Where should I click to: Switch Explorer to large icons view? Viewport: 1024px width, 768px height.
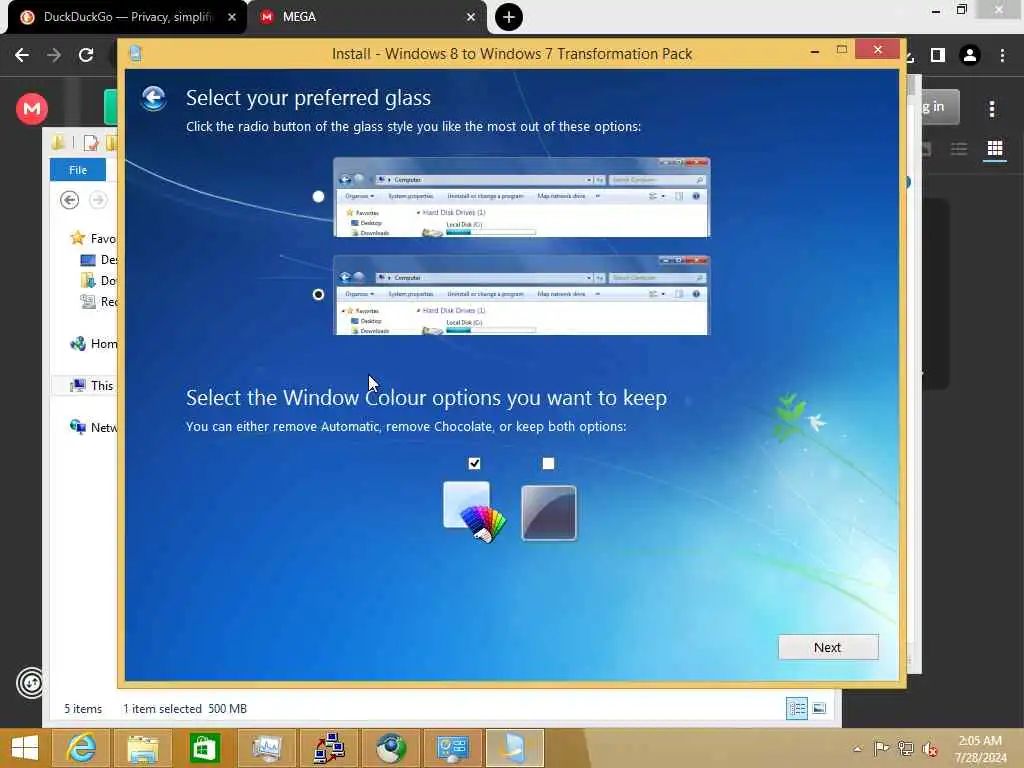(x=819, y=708)
